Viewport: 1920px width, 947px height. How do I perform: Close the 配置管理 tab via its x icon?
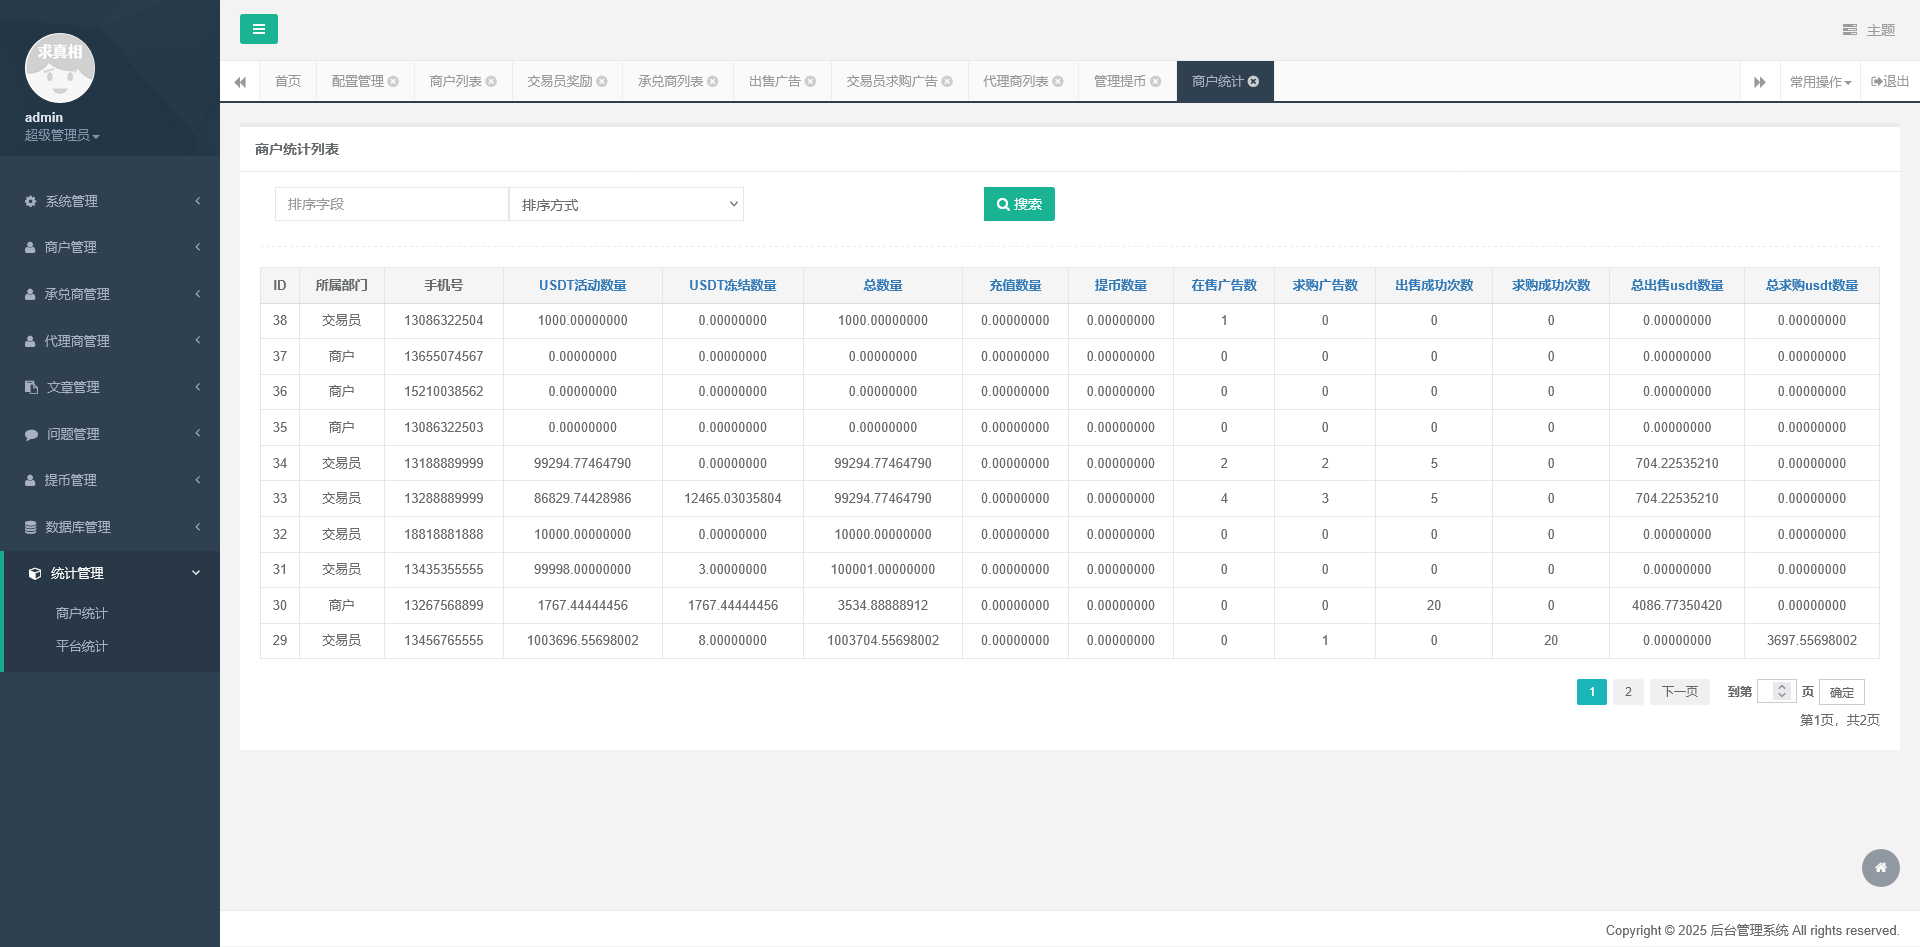click(x=393, y=82)
